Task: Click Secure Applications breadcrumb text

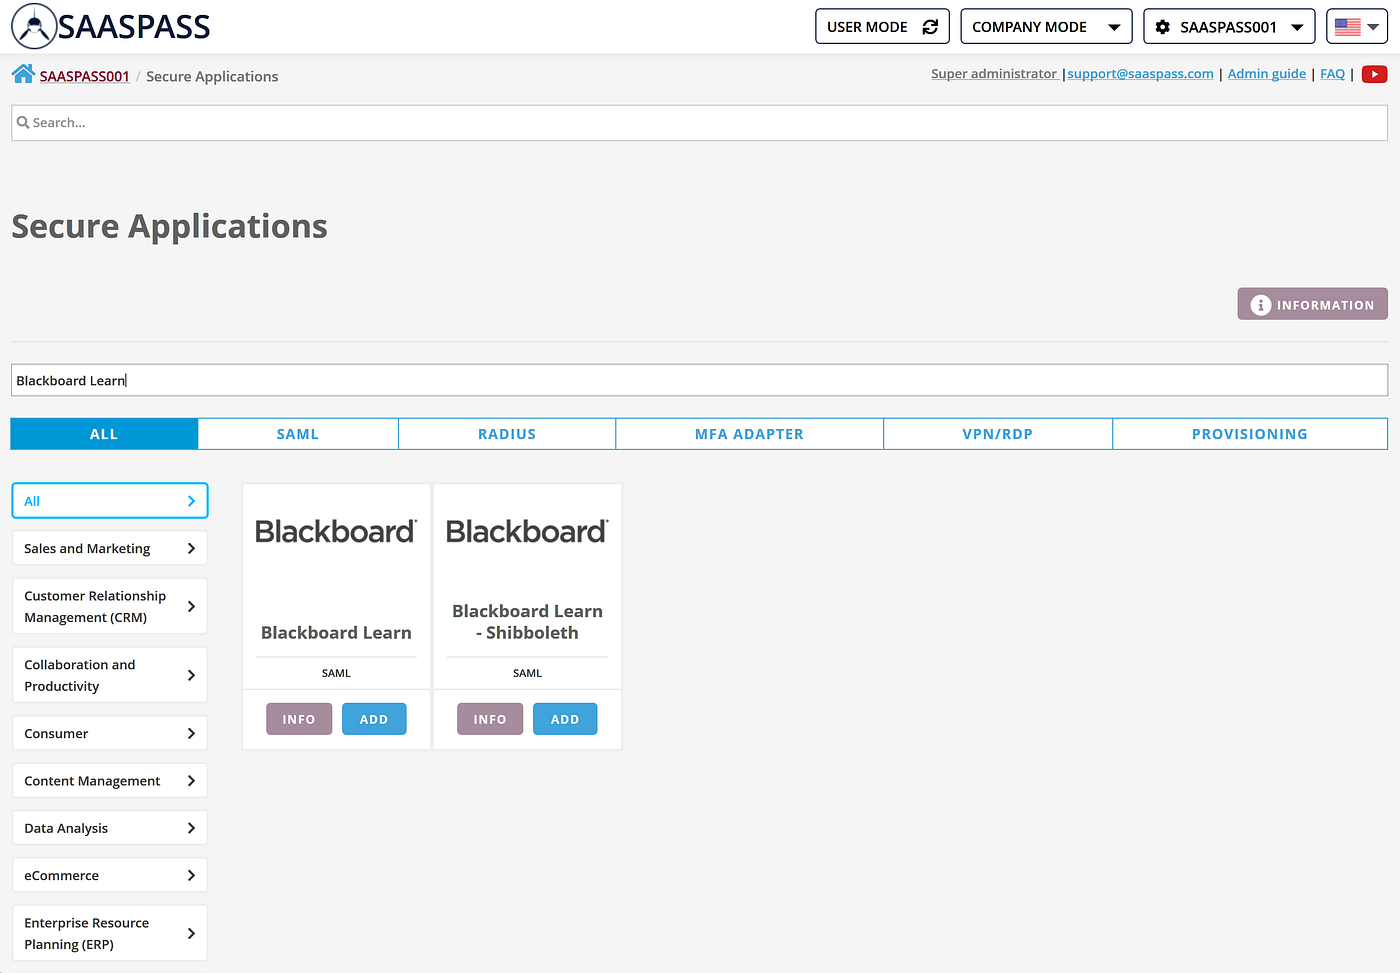Action: click(212, 76)
